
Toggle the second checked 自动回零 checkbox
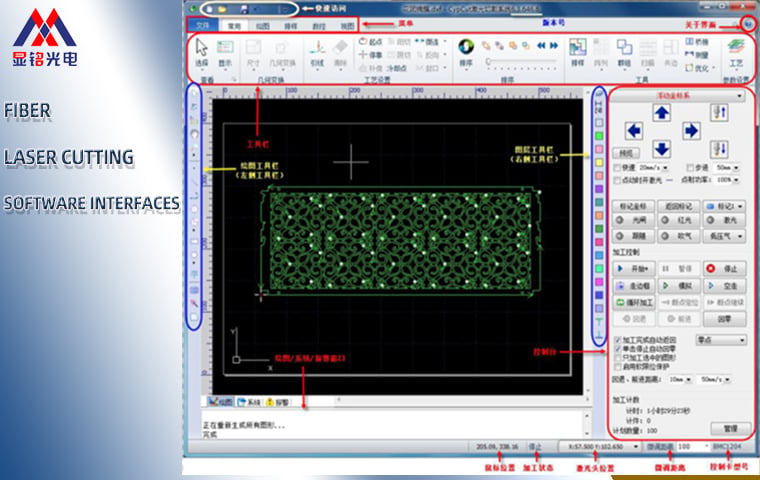[618, 349]
